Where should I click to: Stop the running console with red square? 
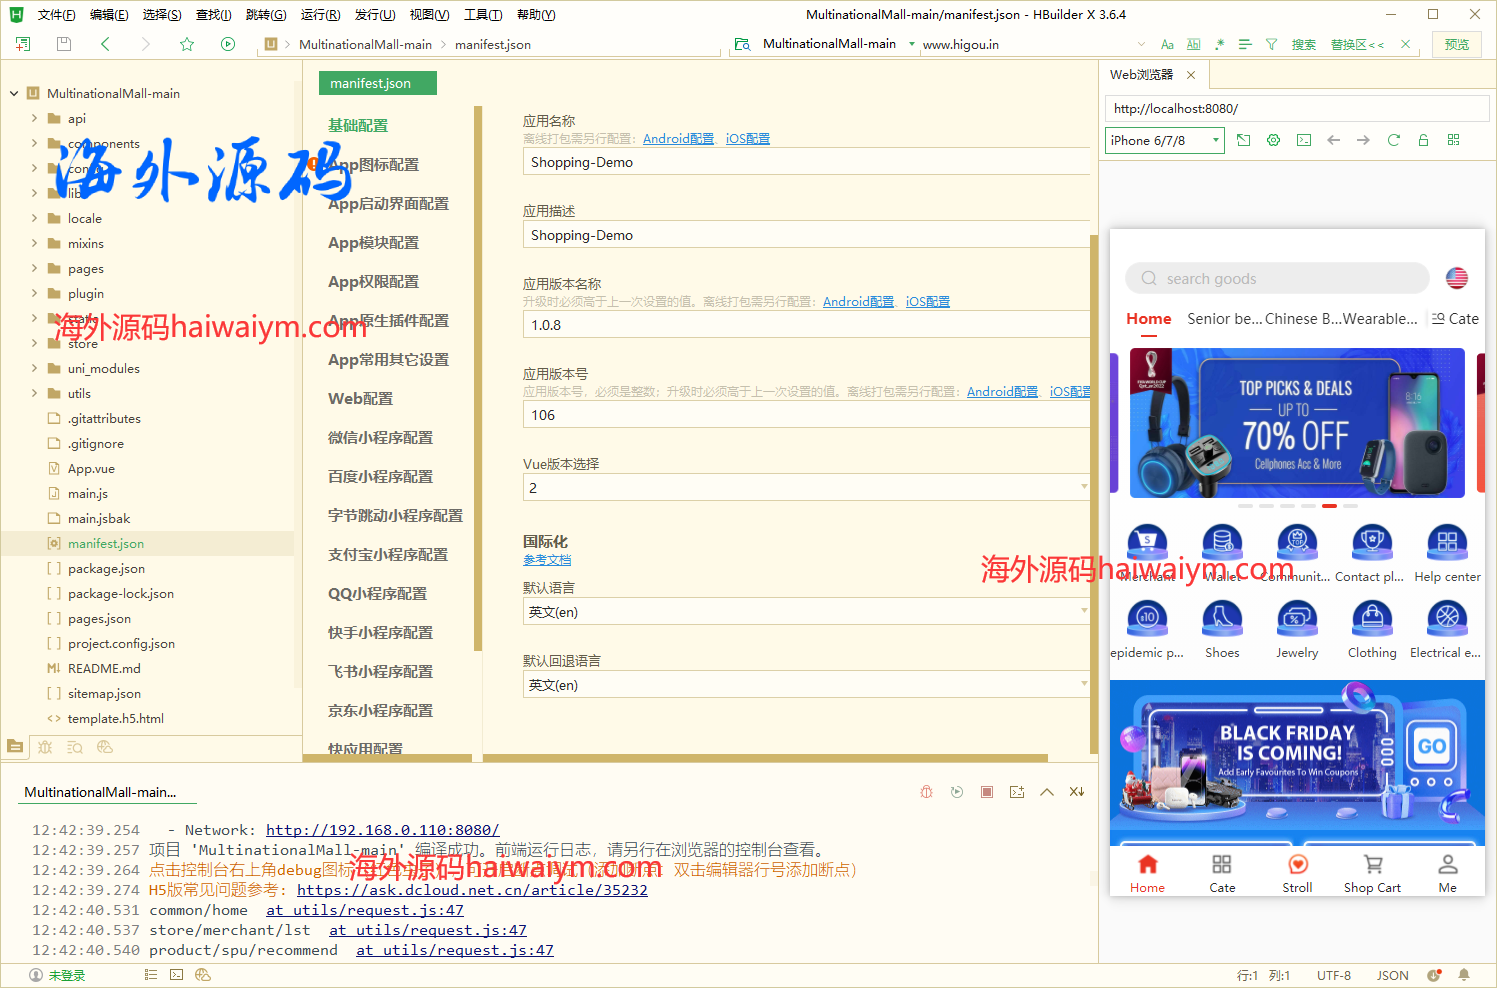[987, 792]
